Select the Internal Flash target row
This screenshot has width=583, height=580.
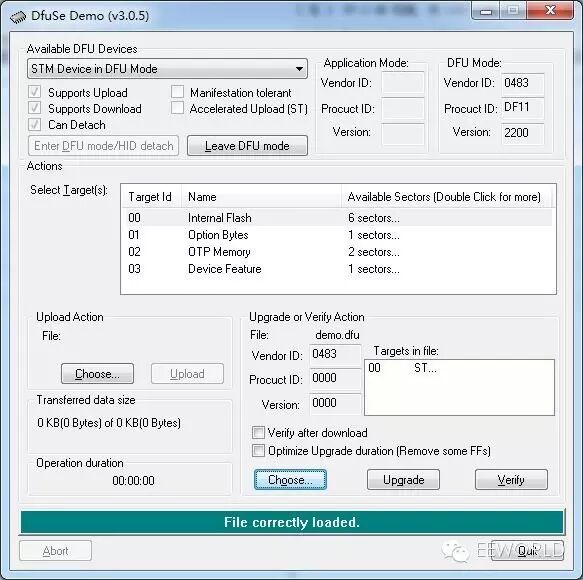point(338,218)
